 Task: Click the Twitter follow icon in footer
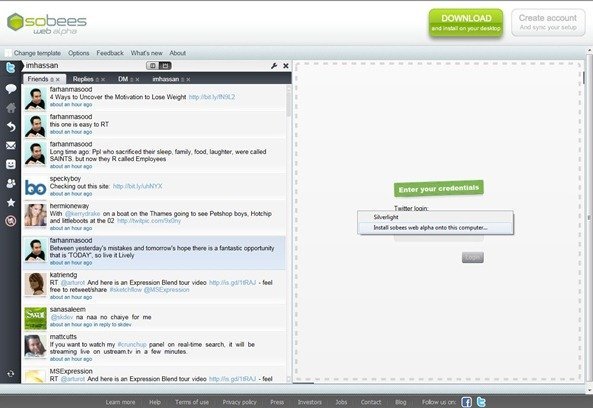click(x=481, y=402)
